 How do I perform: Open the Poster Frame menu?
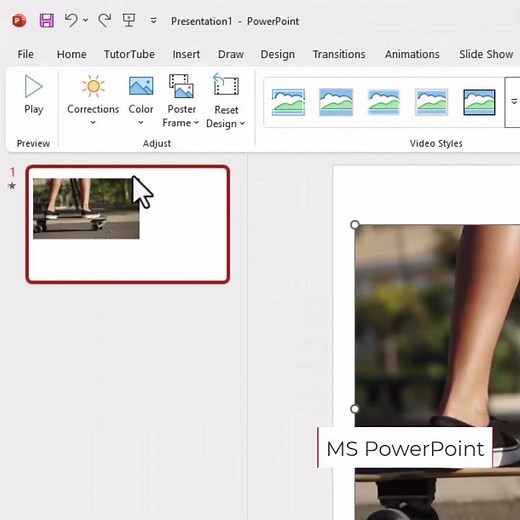click(181, 100)
